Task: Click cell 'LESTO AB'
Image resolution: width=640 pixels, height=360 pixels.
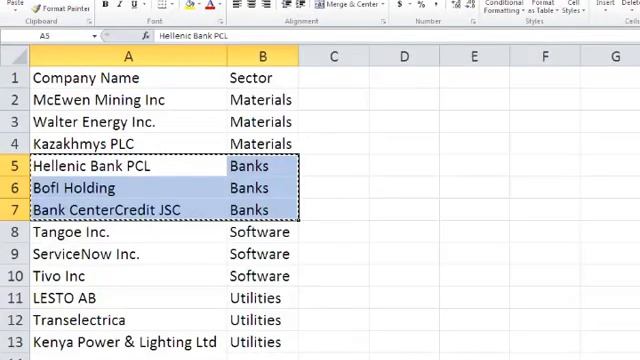Action: pos(128,298)
